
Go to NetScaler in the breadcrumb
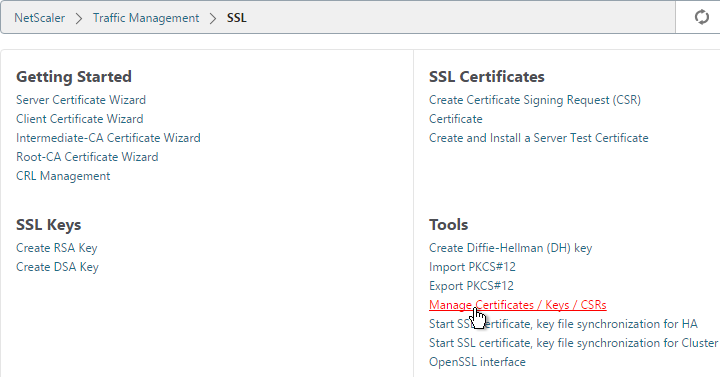[x=39, y=18]
